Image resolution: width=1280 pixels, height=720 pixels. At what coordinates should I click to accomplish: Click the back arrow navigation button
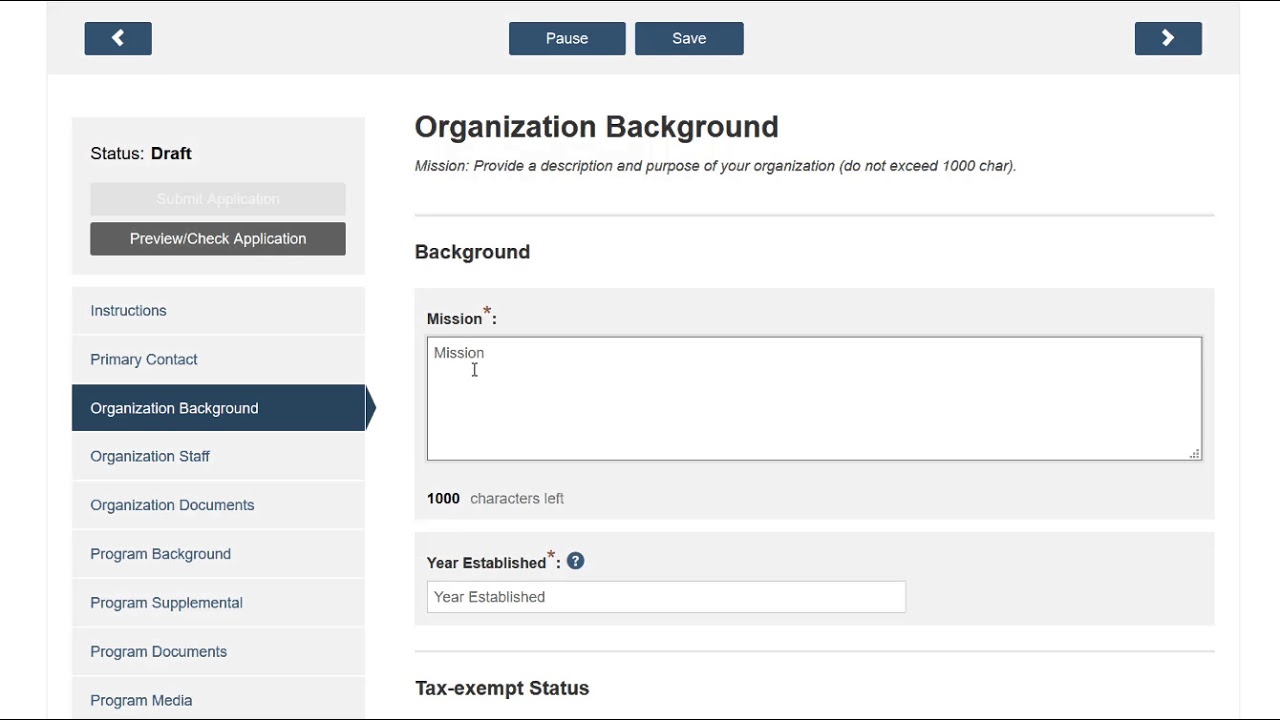tap(118, 38)
